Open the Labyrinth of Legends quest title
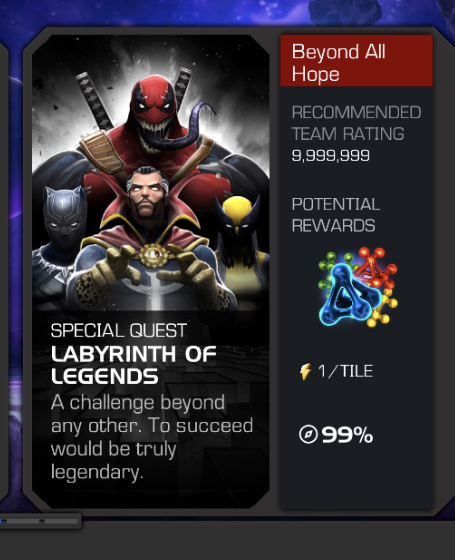 (x=134, y=365)
